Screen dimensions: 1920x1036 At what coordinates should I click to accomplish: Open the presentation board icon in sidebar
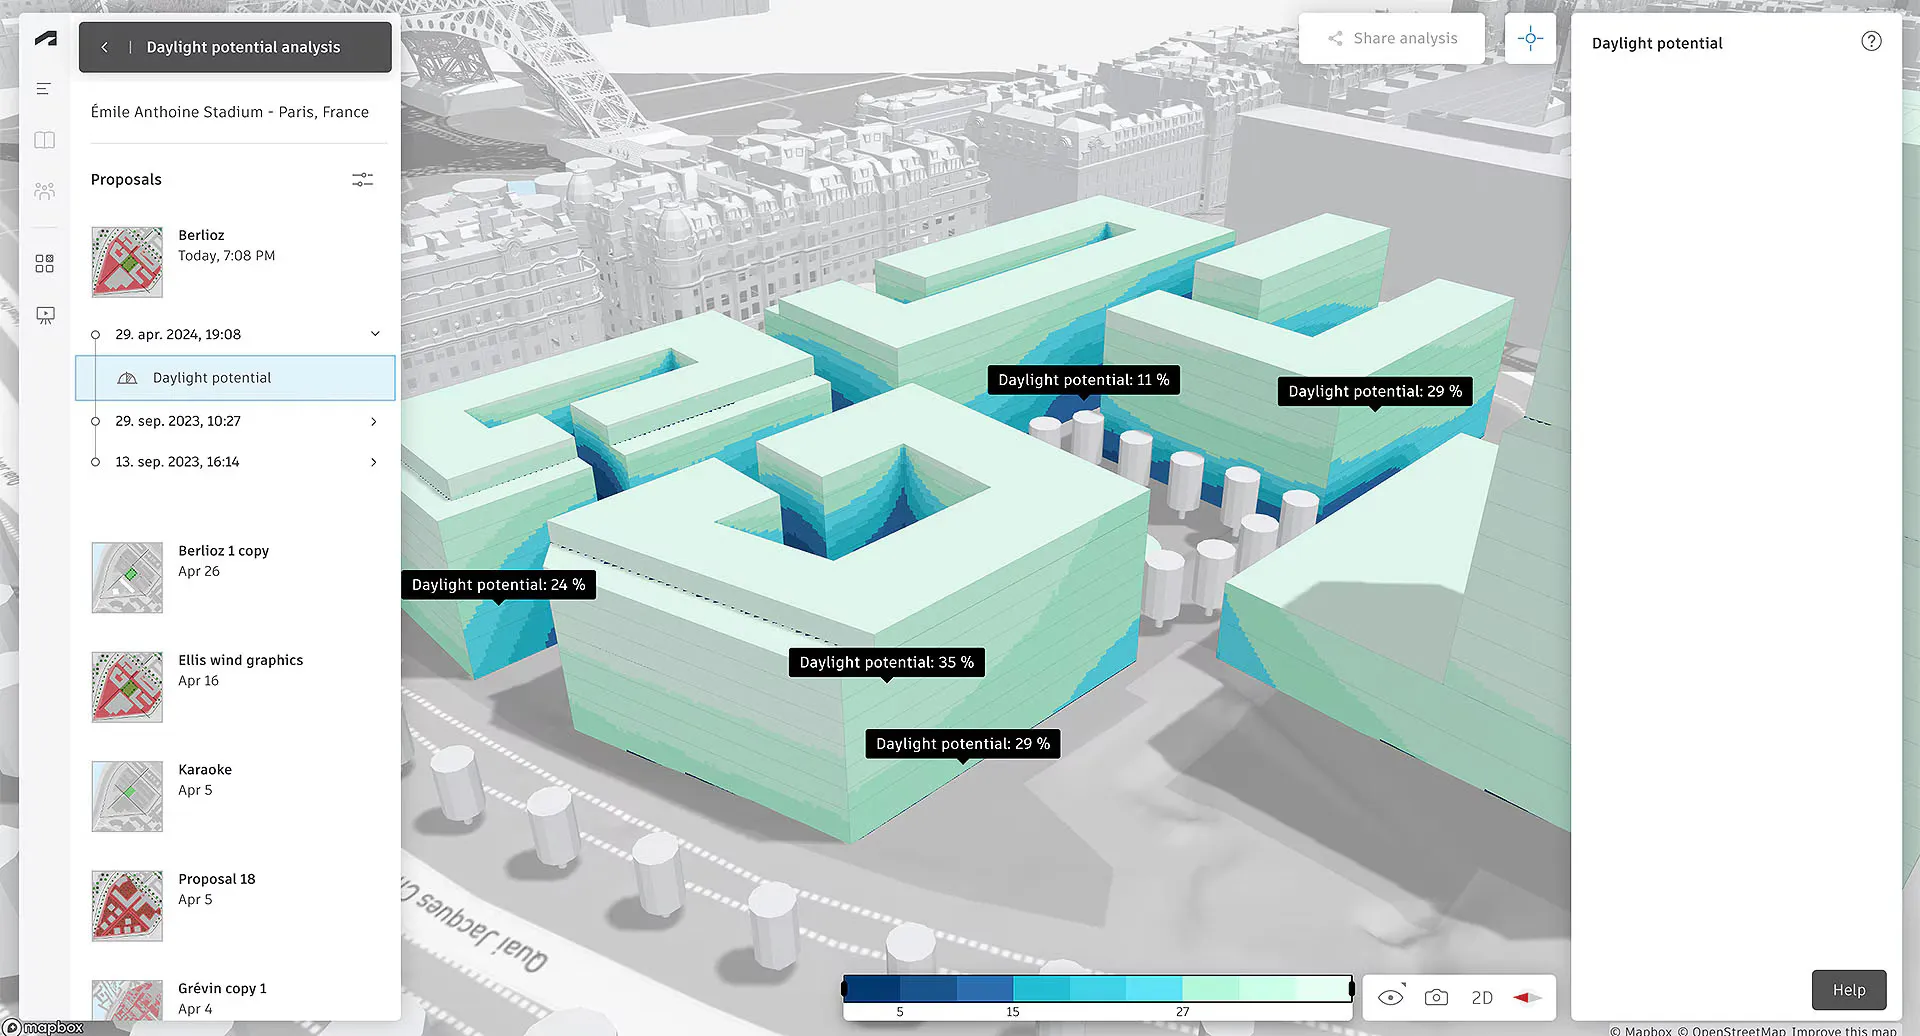coord(44,315)
